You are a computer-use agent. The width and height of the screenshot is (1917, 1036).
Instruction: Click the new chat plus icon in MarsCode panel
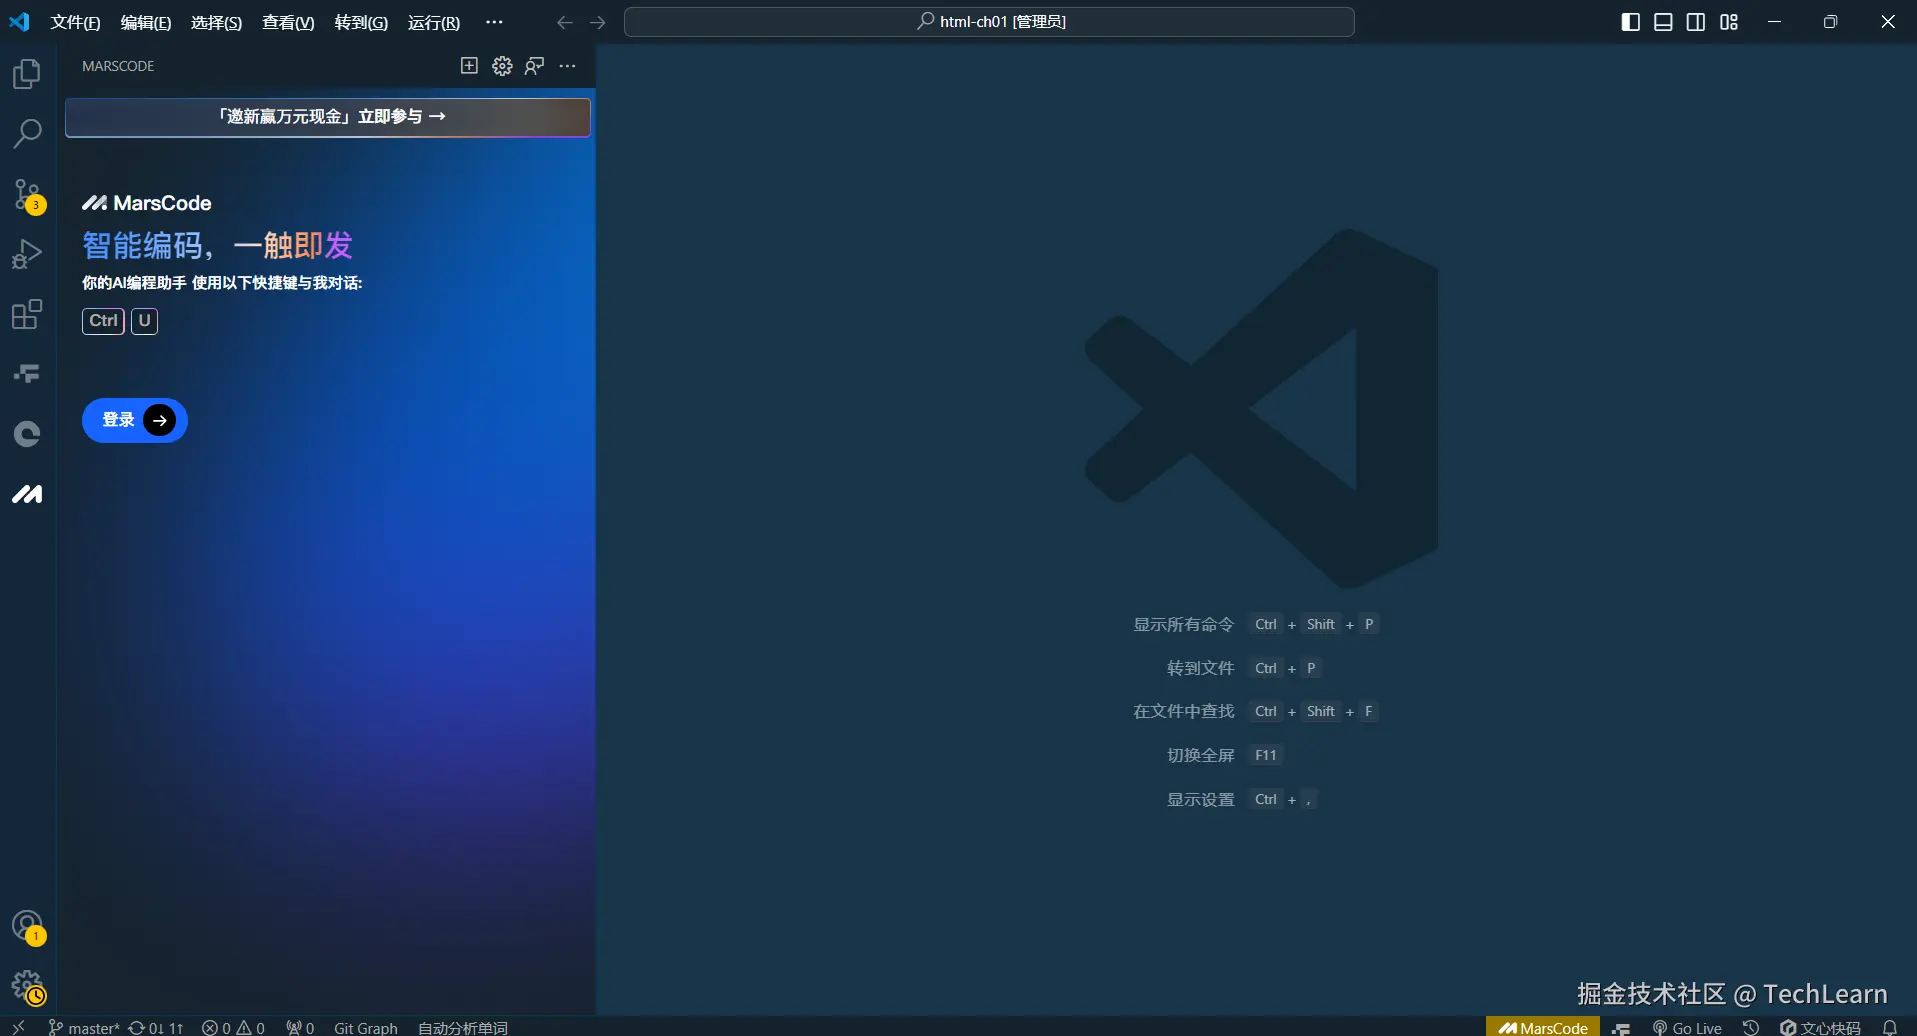pos(469,66)
